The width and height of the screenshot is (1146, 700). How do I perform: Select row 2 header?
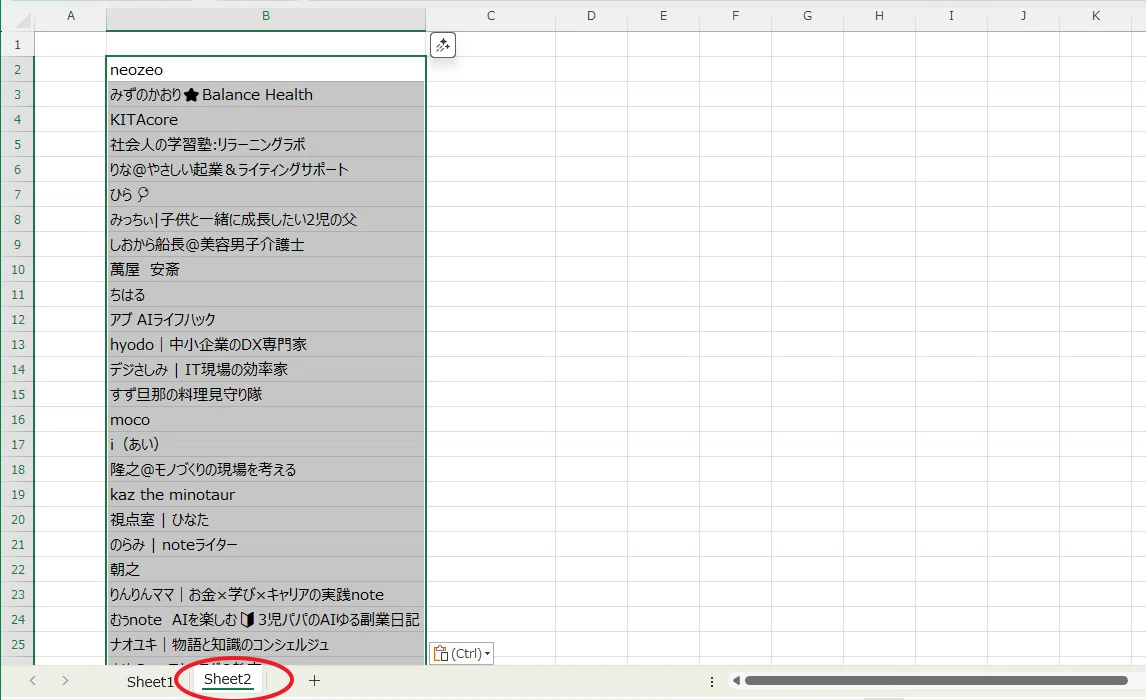tap(18, 69)
